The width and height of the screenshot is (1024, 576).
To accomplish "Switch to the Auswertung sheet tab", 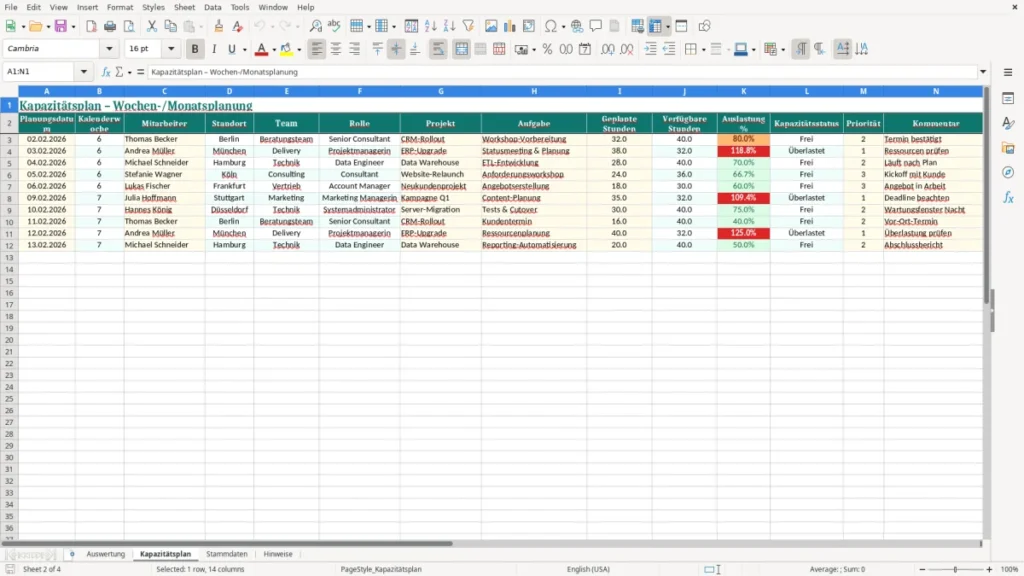I will [105, 554].
